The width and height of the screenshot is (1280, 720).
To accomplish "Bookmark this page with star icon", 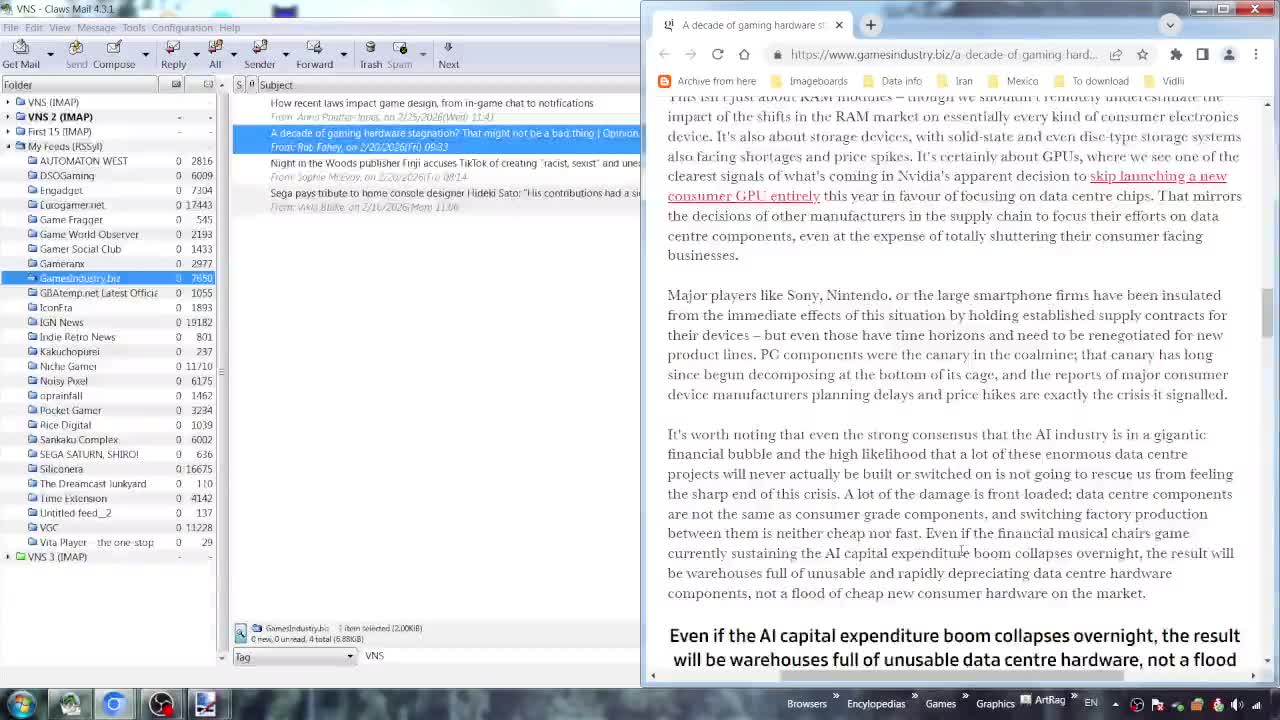I will point(1142,54).
